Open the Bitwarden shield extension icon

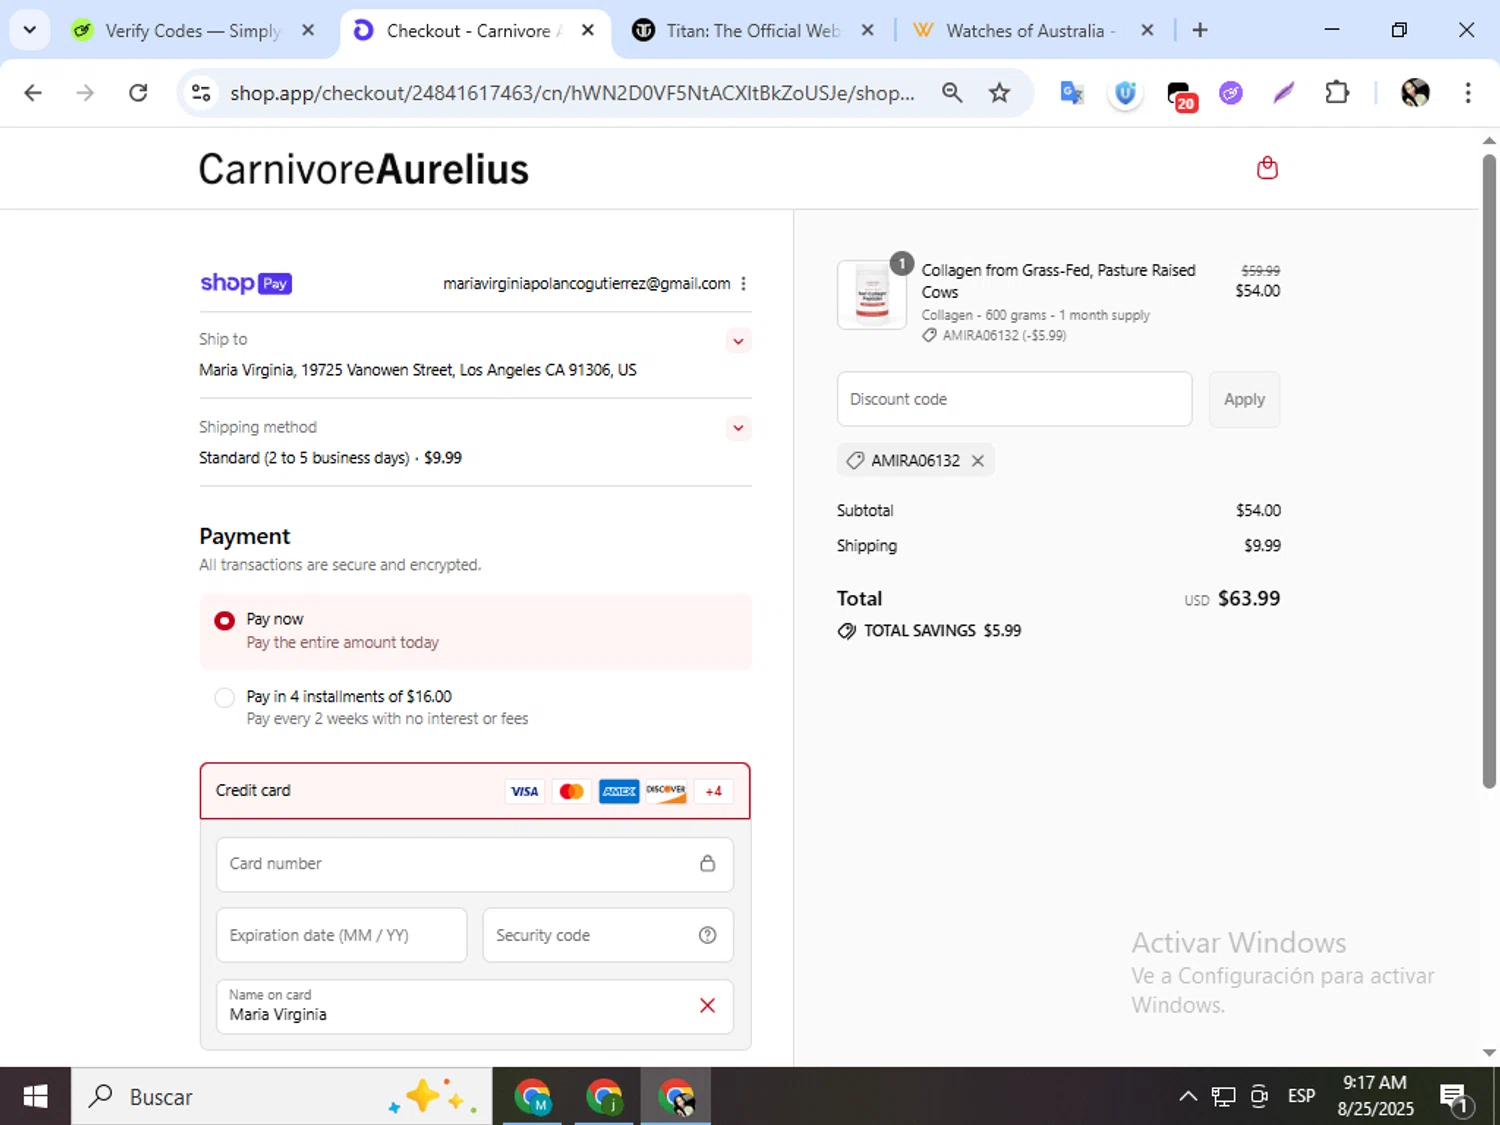click(1125, 93)
